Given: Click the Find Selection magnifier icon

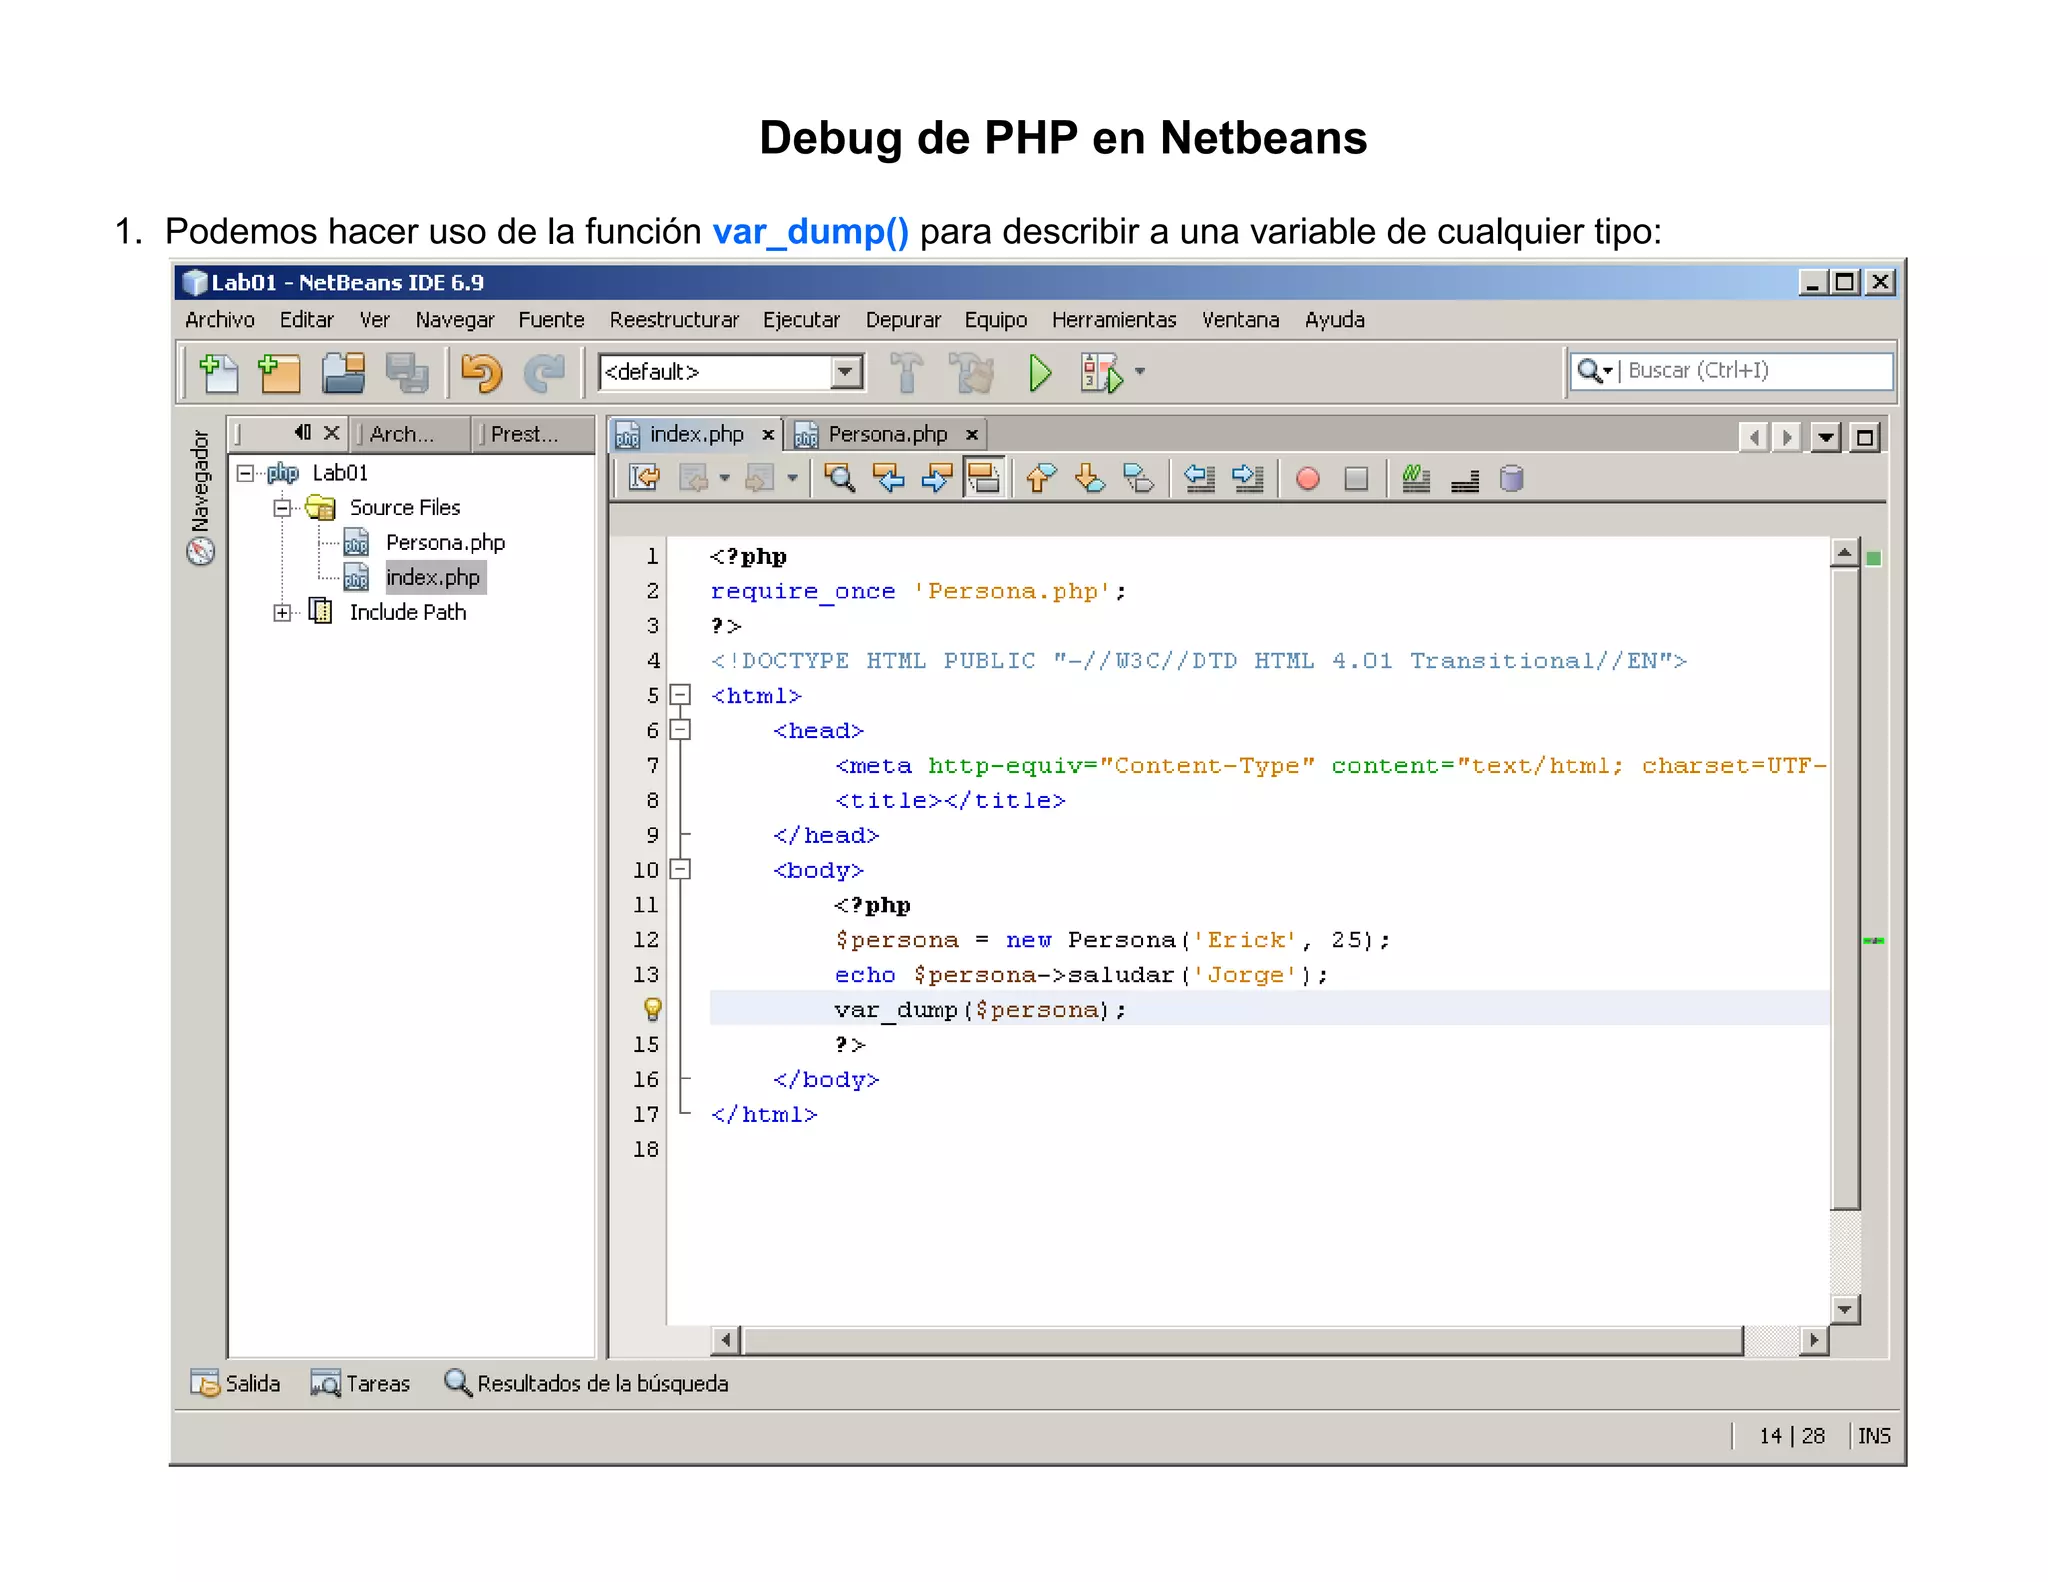Looking at the screenshot, I should pos(839,478).
